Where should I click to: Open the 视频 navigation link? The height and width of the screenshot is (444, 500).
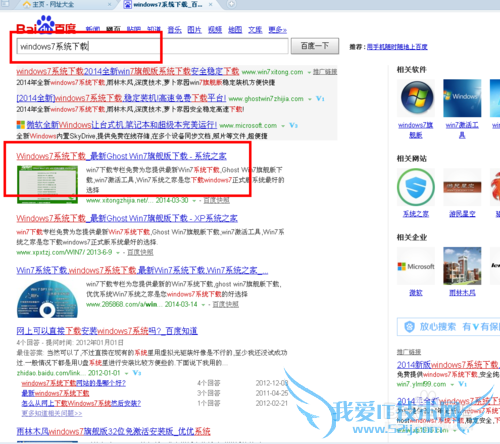tap(215, 30)
